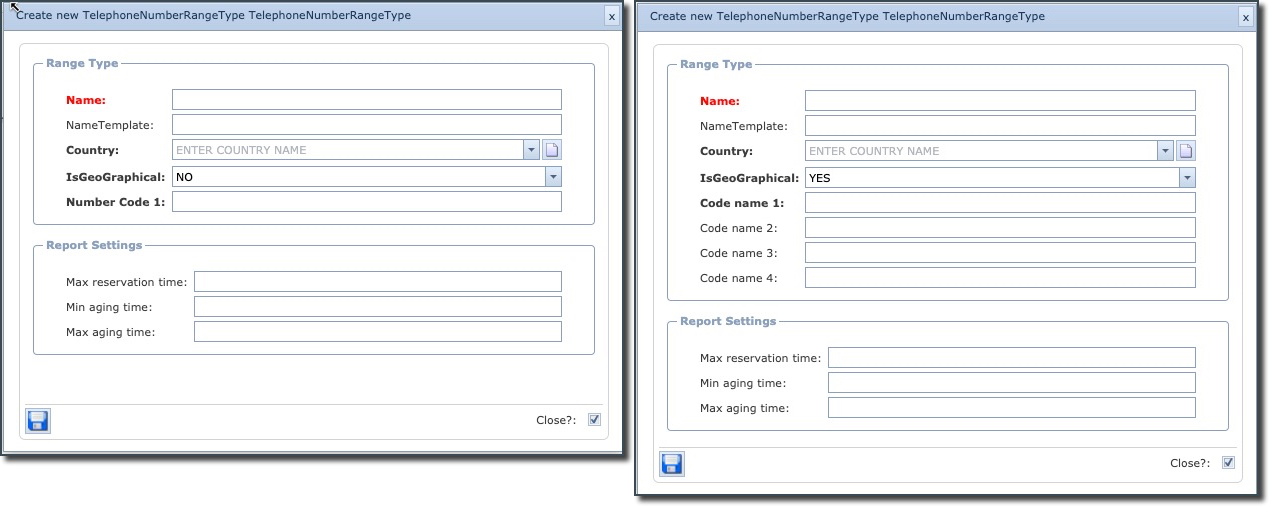Click the save disk icon in right dialog

pos(672,464)
